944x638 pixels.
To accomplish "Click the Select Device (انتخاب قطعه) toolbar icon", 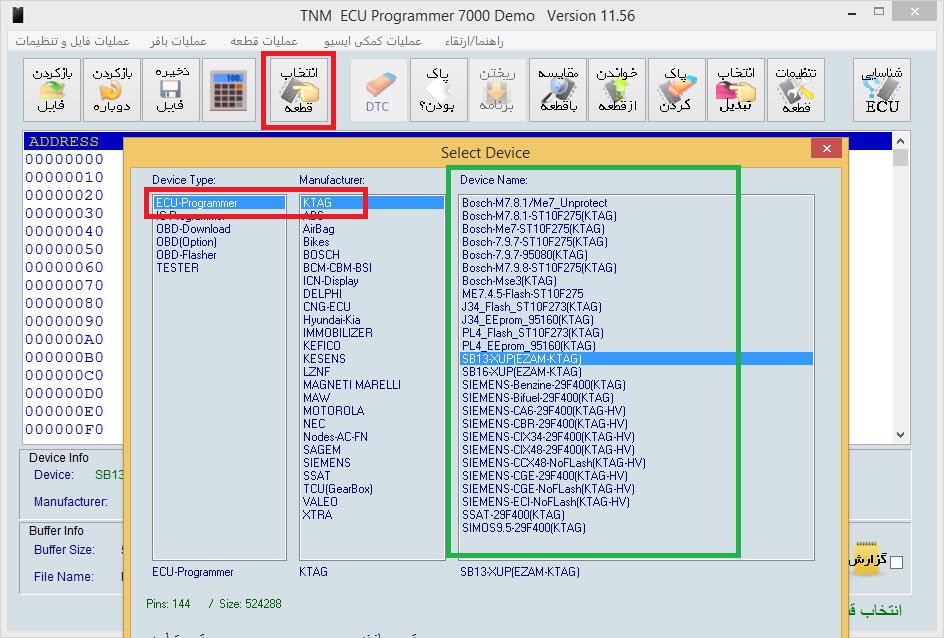I will tap(299, 90).
